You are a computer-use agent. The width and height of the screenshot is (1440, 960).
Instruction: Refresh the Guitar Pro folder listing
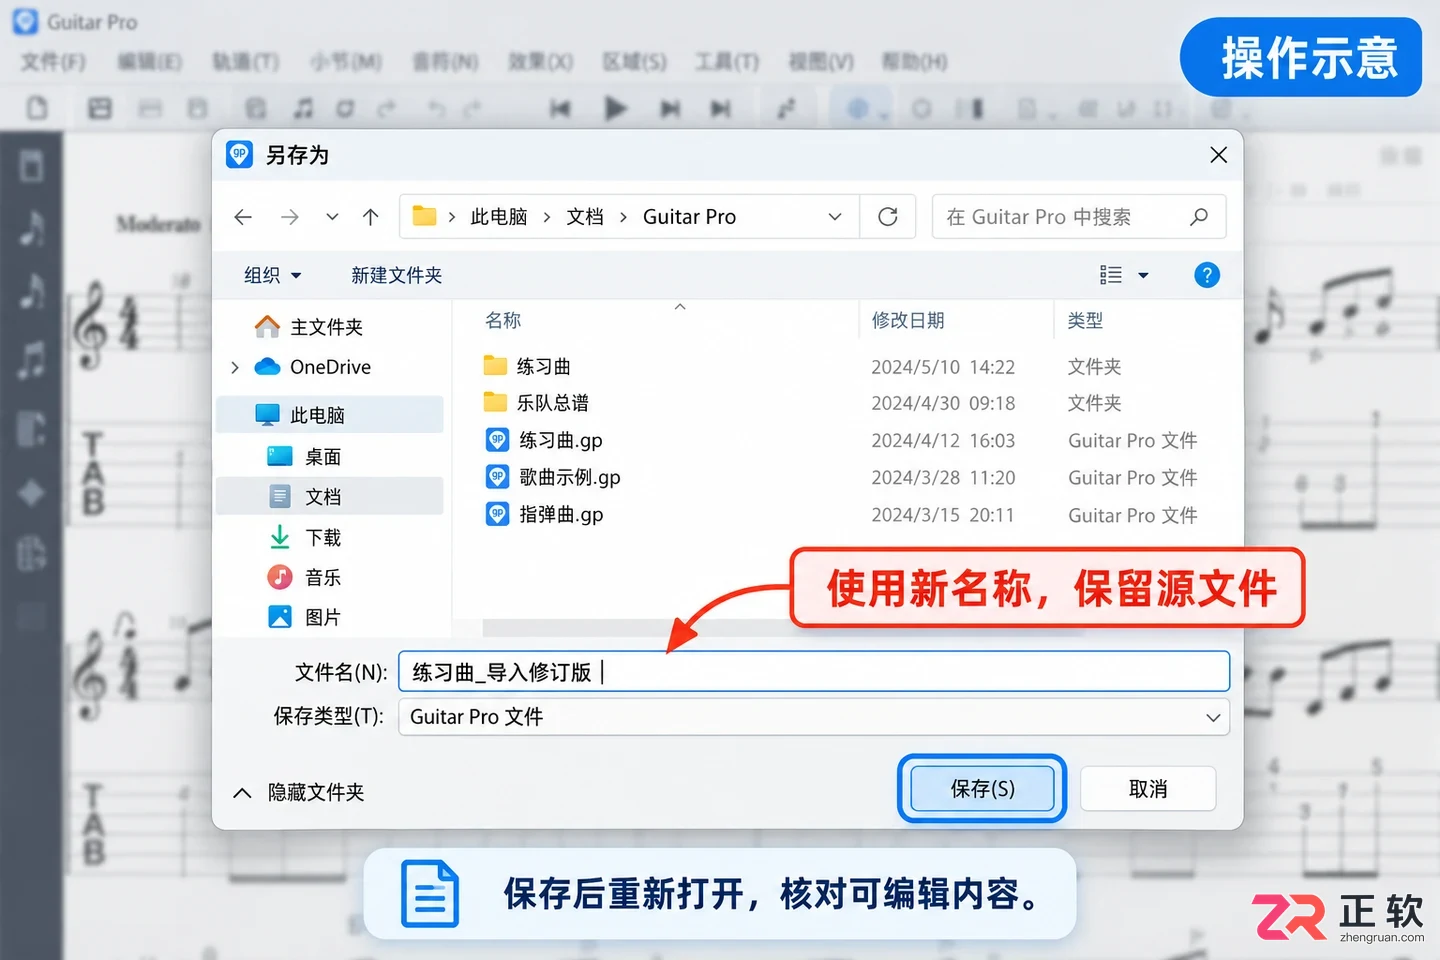pyautogui.click(x=888, y=217)
